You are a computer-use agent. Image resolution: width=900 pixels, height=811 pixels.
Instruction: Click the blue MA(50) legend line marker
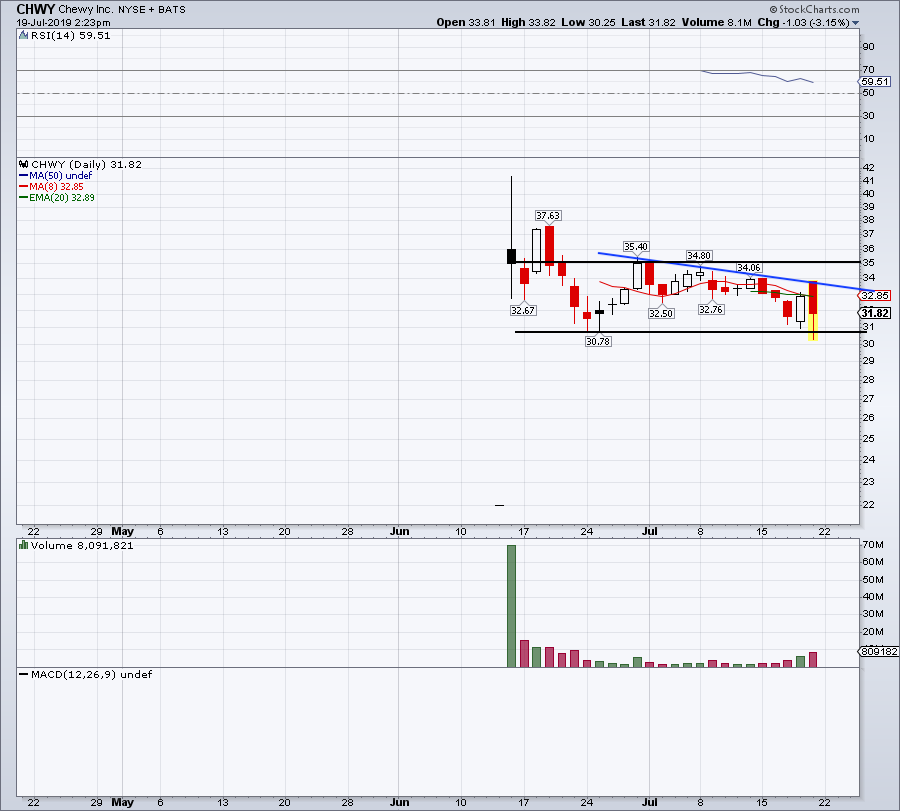tap(24, 176)
